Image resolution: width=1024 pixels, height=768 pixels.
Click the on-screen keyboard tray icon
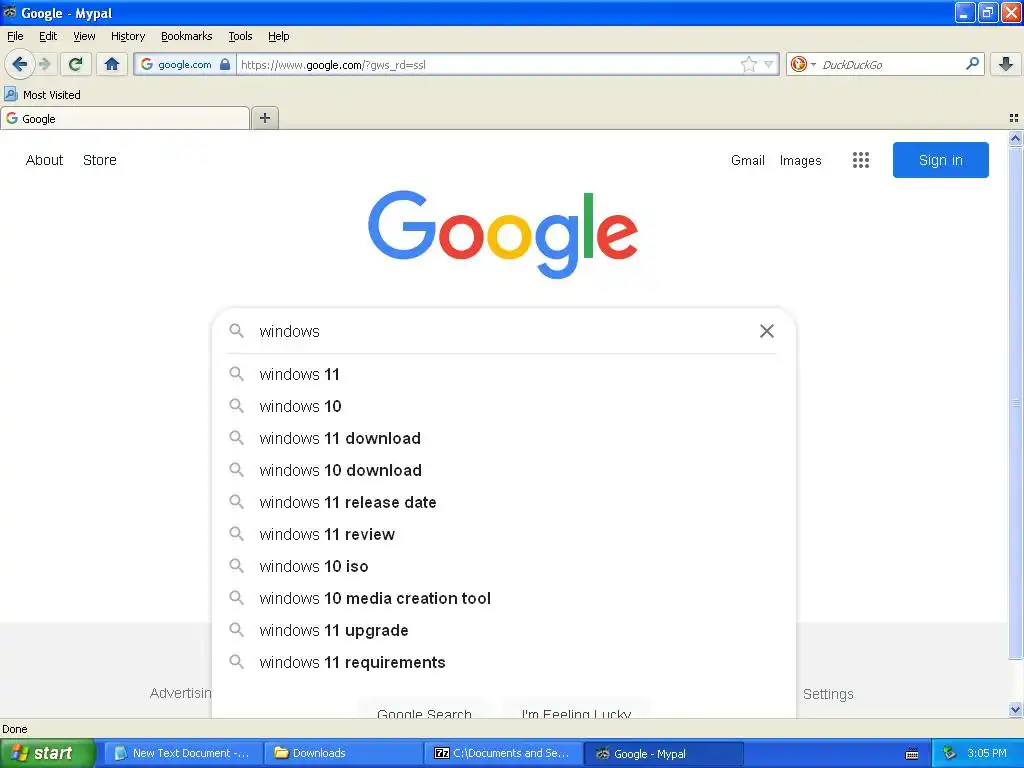(x=912, y=754)
